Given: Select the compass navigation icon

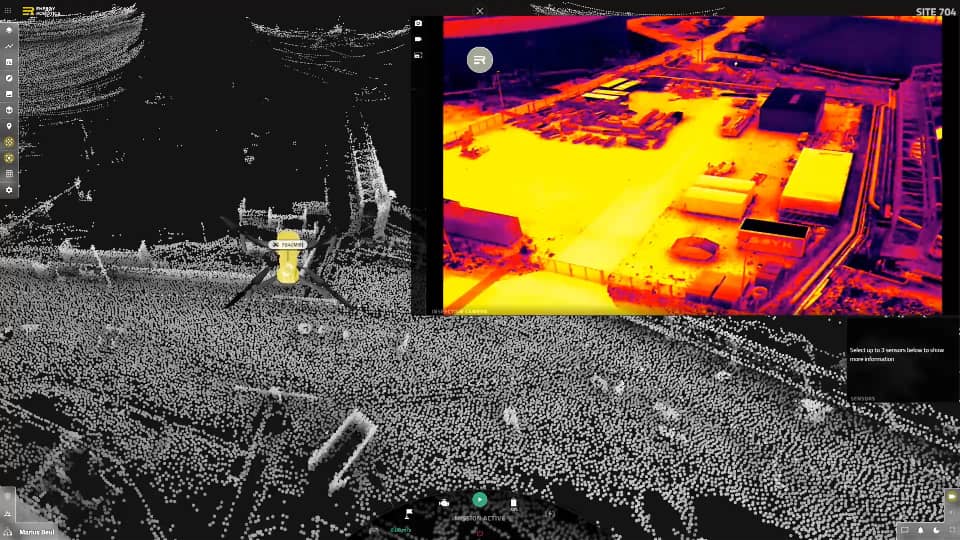Looking at the screenshot, I should (x=9, y=78).
